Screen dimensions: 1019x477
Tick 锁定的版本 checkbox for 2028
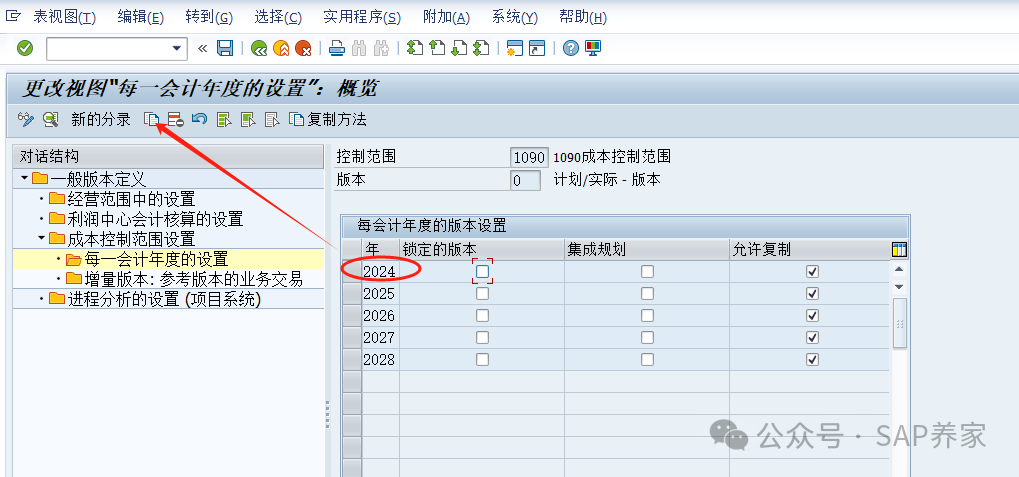click(x=482, y=359)
